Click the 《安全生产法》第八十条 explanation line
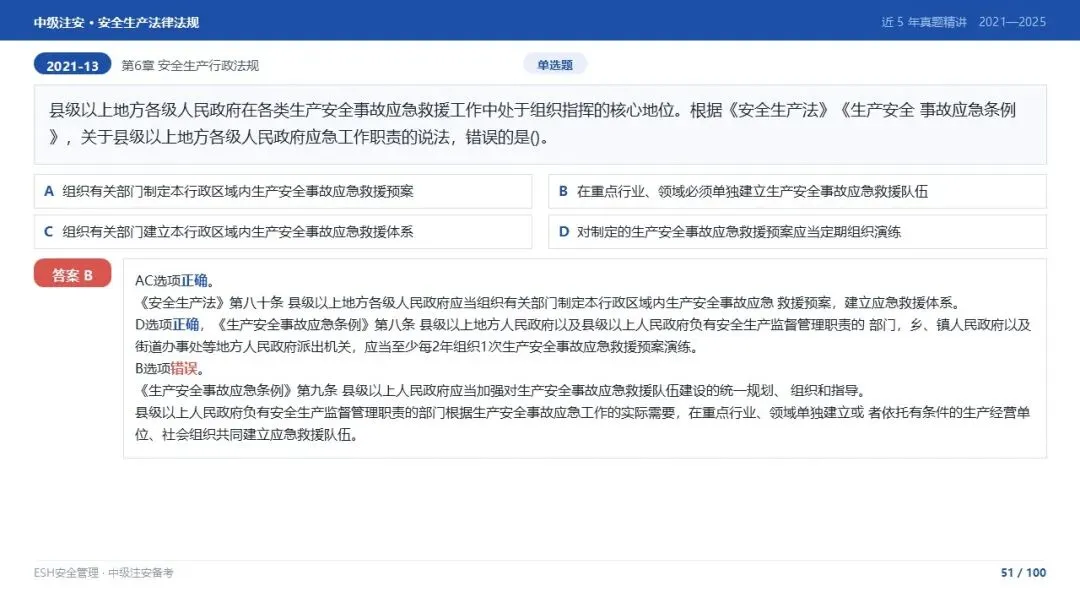 pos(548,302)
